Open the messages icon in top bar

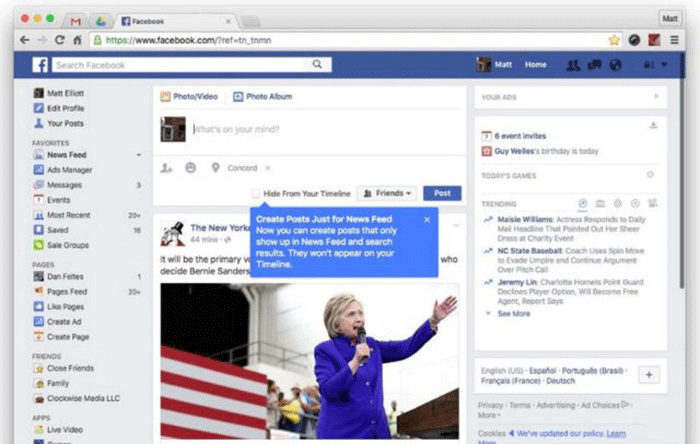click(594, 65)
